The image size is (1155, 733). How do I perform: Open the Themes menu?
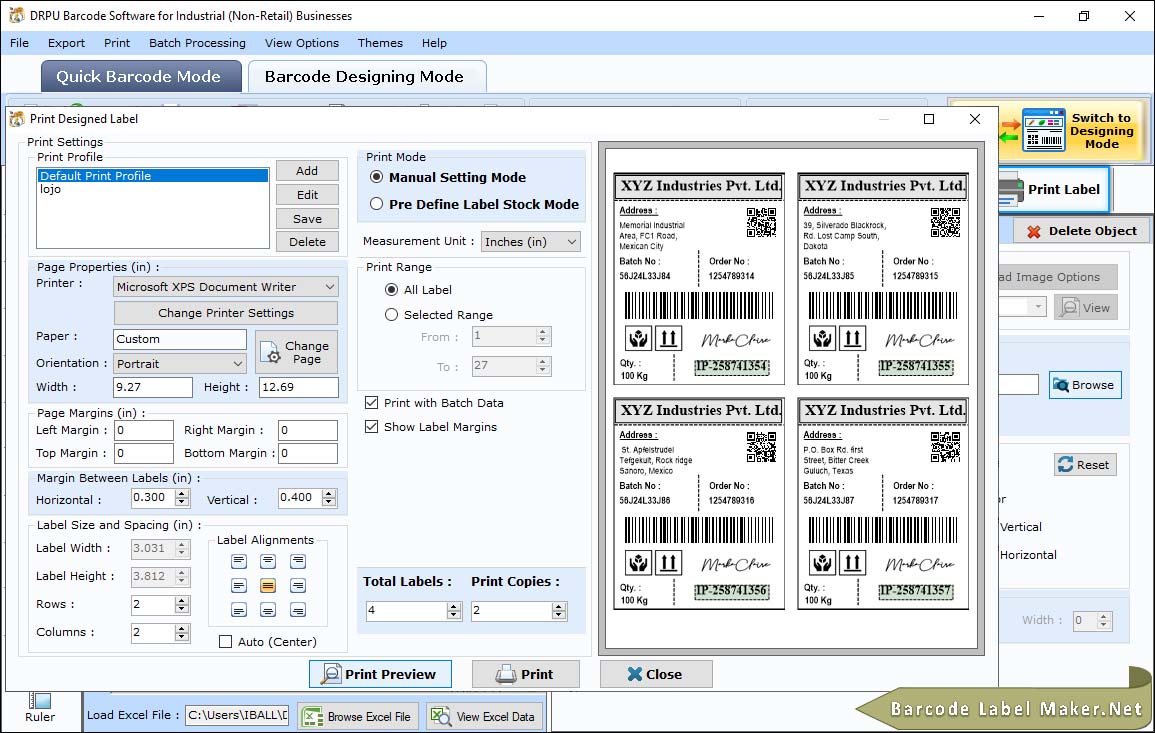380,43
